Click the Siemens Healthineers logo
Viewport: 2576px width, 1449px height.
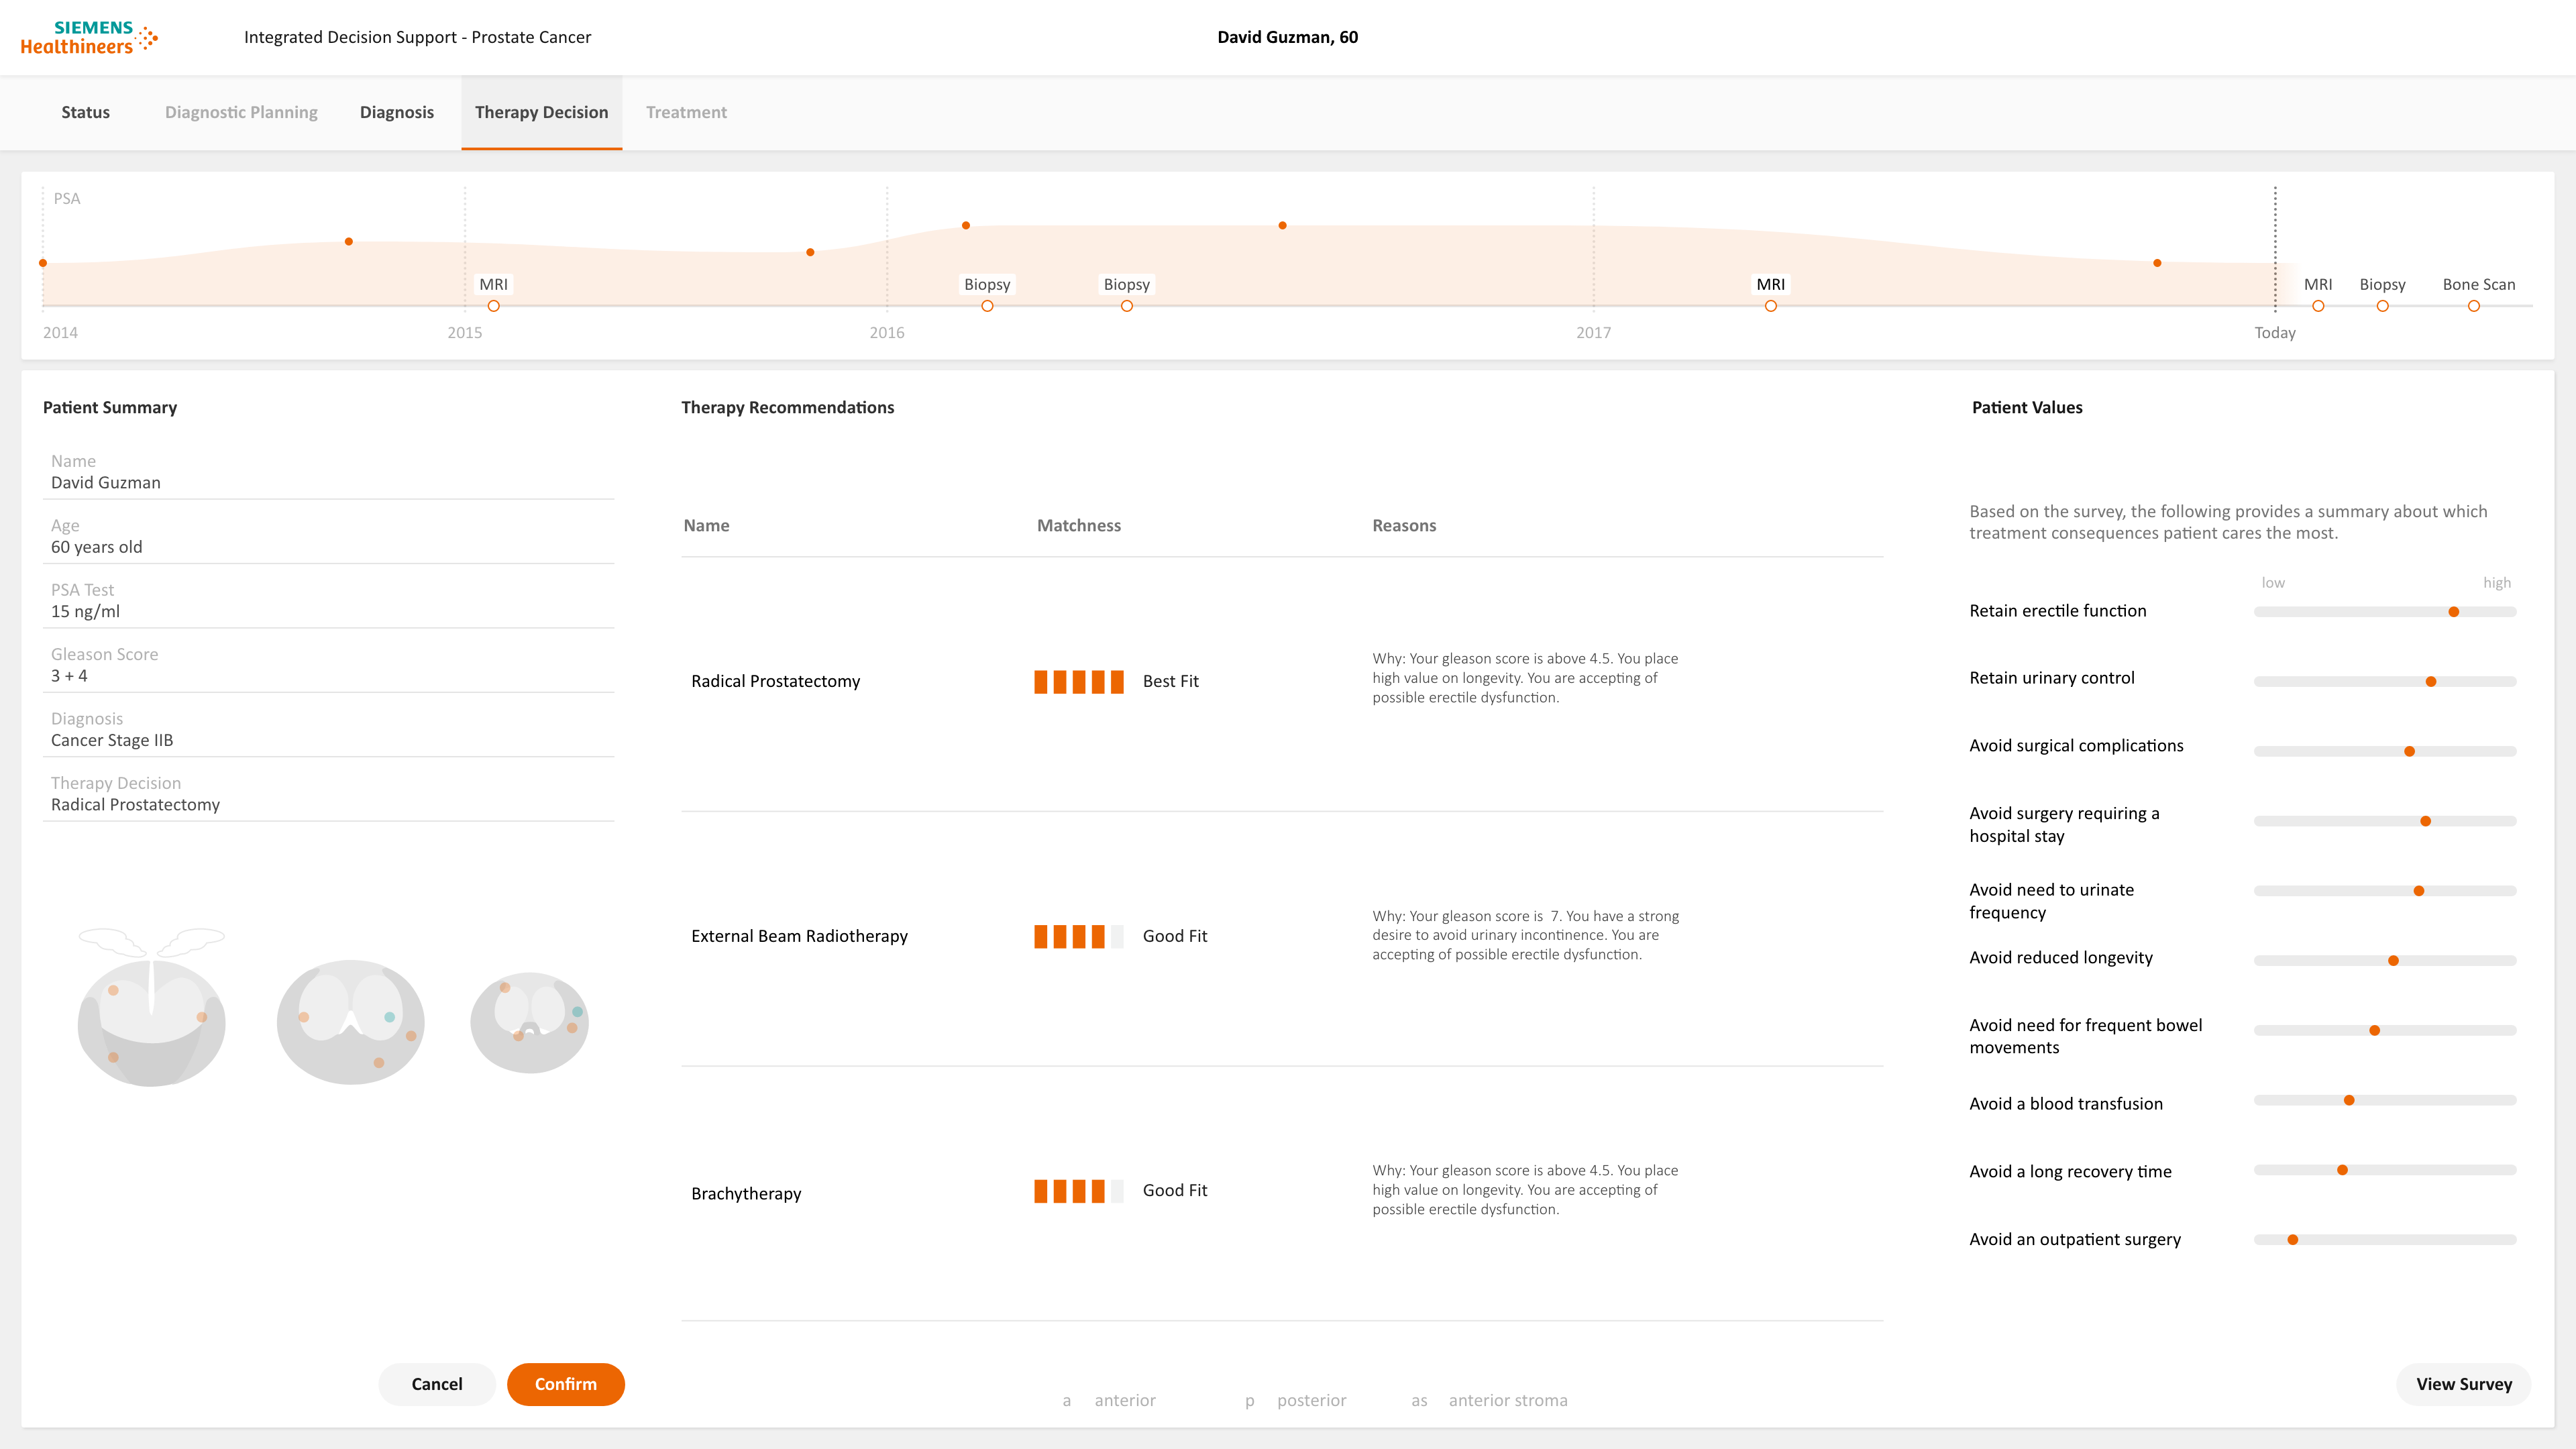[x=89, y=37]
